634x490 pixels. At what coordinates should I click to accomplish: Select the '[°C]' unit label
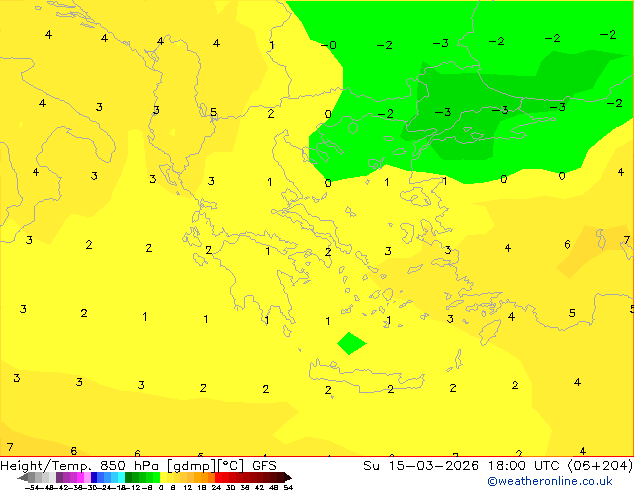(231, 466)
